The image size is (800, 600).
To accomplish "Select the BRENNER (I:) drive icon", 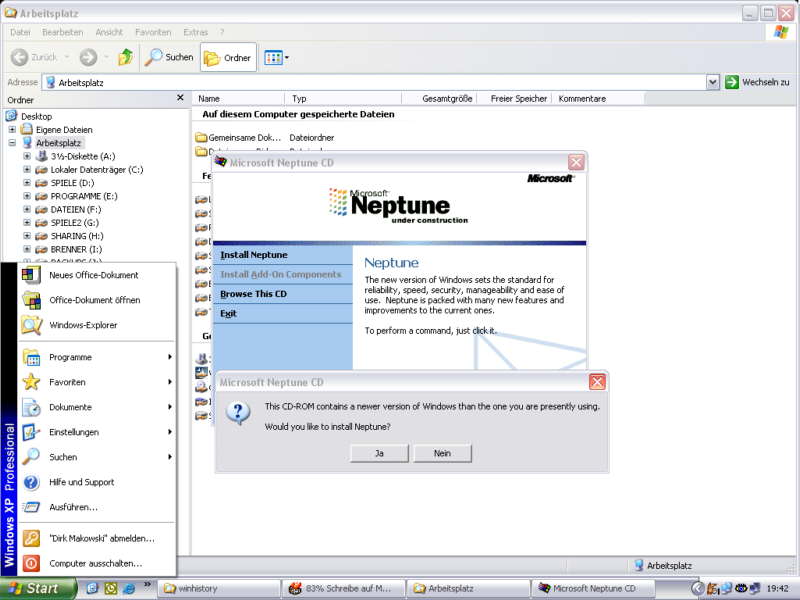I will point(41,249).
